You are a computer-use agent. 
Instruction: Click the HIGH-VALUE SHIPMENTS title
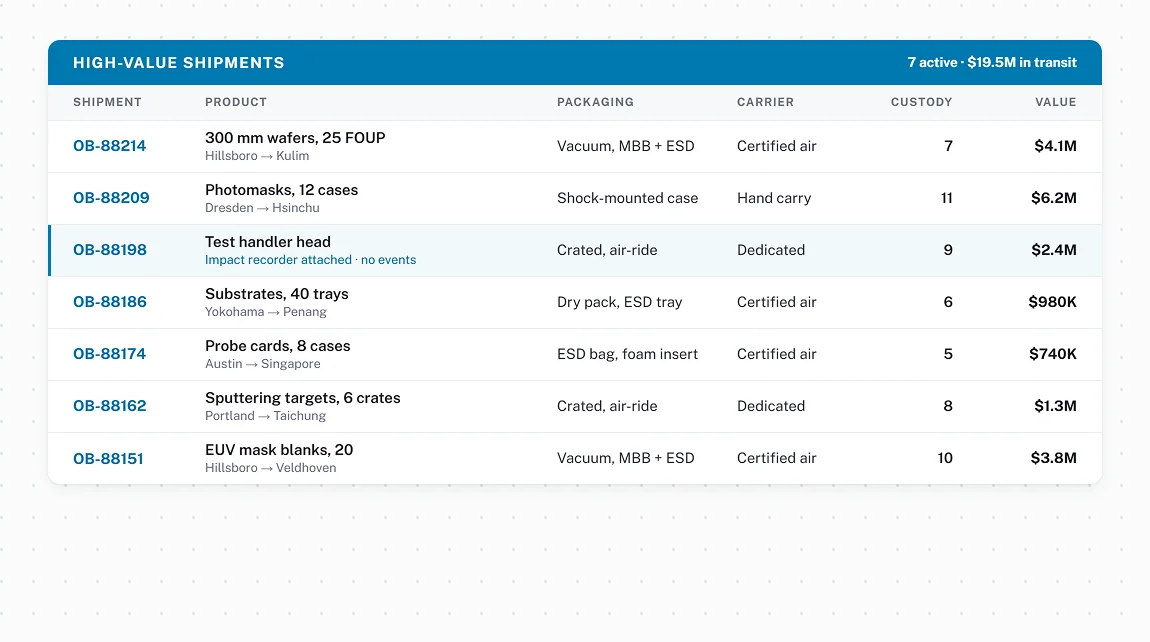[x=178, y=63]
